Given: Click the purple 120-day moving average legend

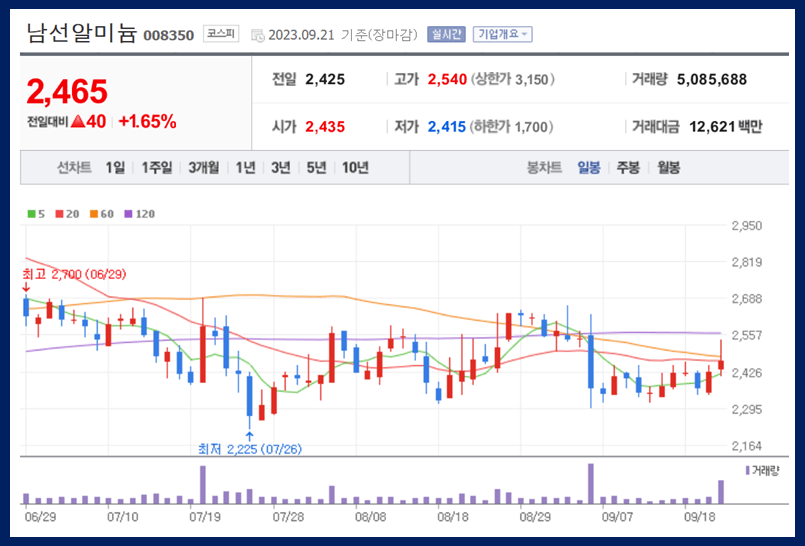Looking at the screenshot, I should (140, 214).
